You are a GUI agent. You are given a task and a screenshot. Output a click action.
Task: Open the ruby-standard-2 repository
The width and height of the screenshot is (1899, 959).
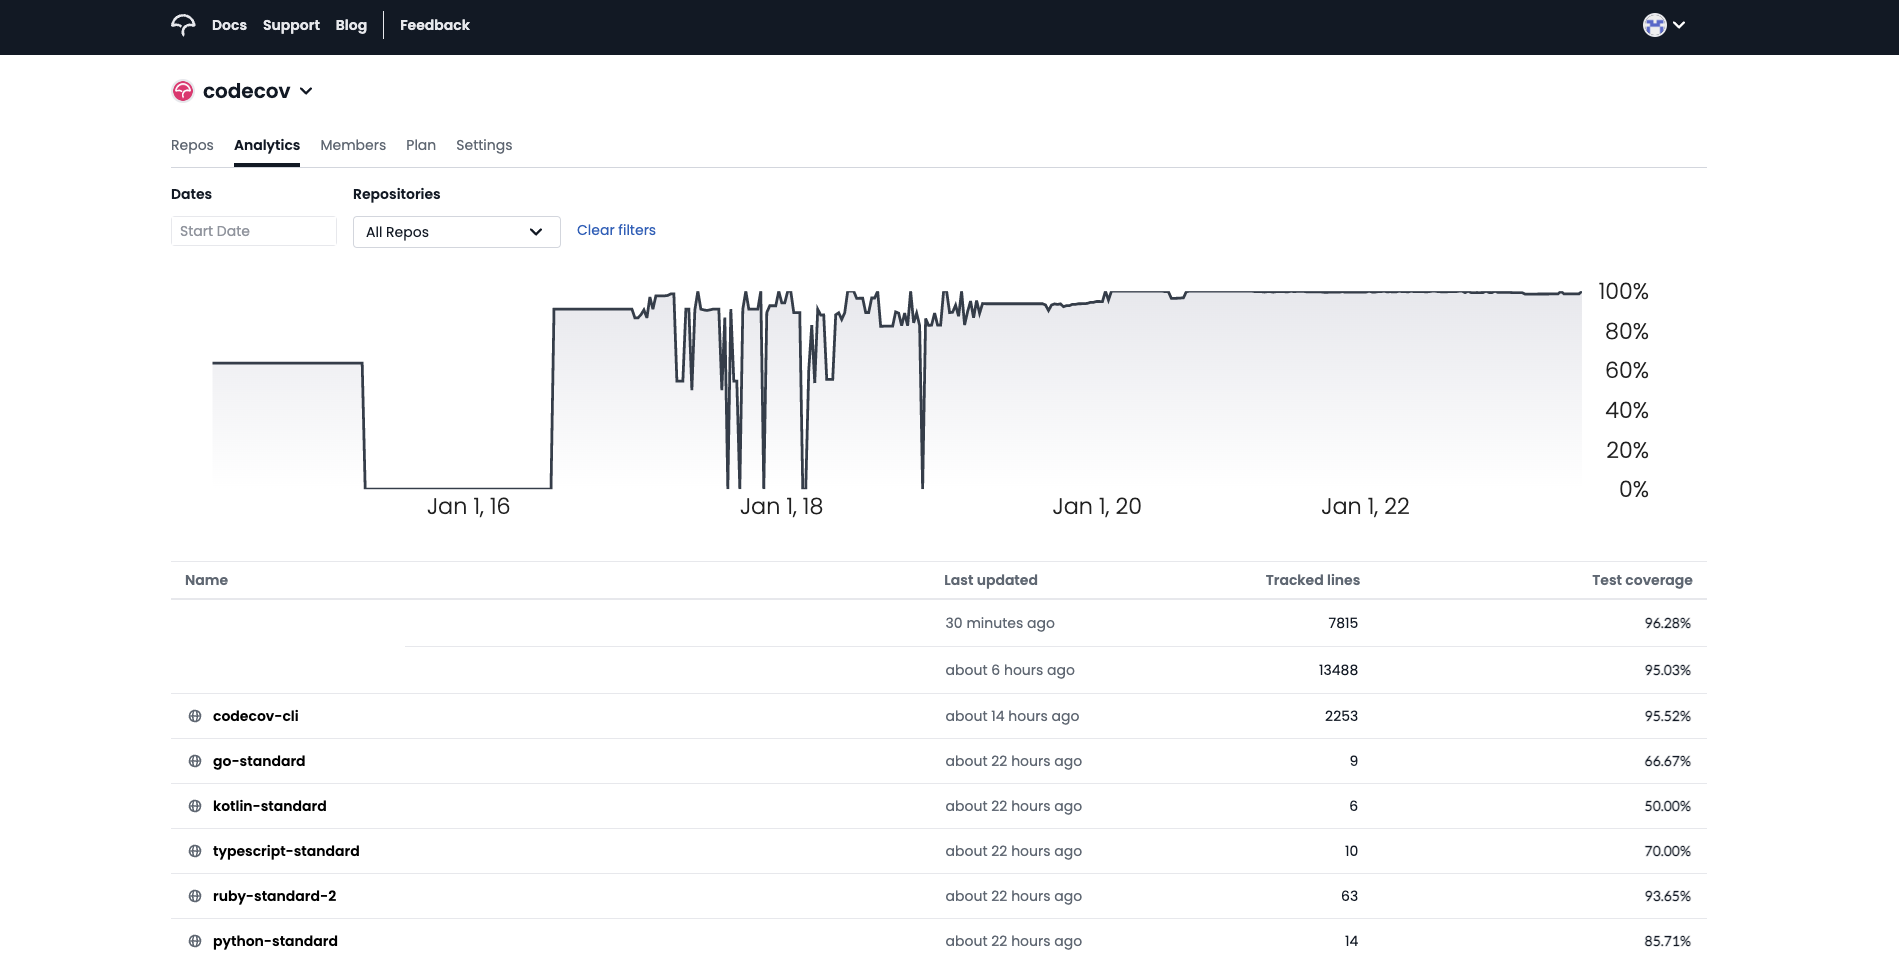(275, 896)
